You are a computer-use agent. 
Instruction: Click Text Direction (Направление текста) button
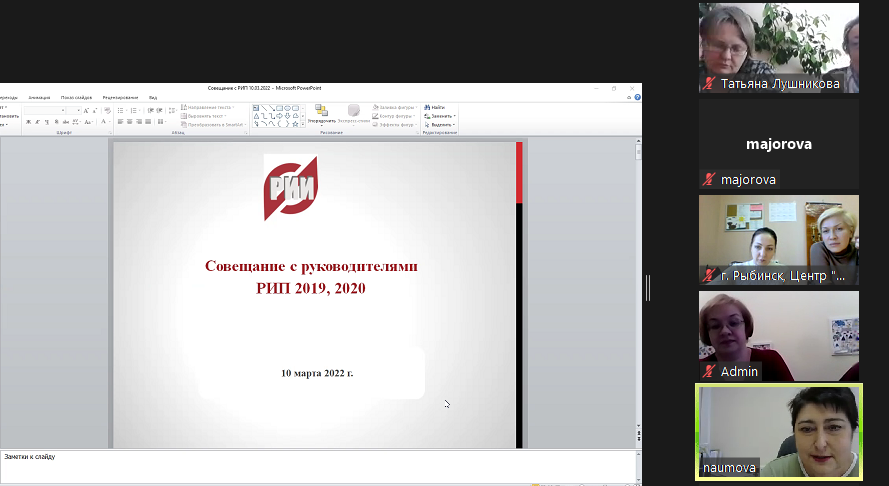point(208,107)
